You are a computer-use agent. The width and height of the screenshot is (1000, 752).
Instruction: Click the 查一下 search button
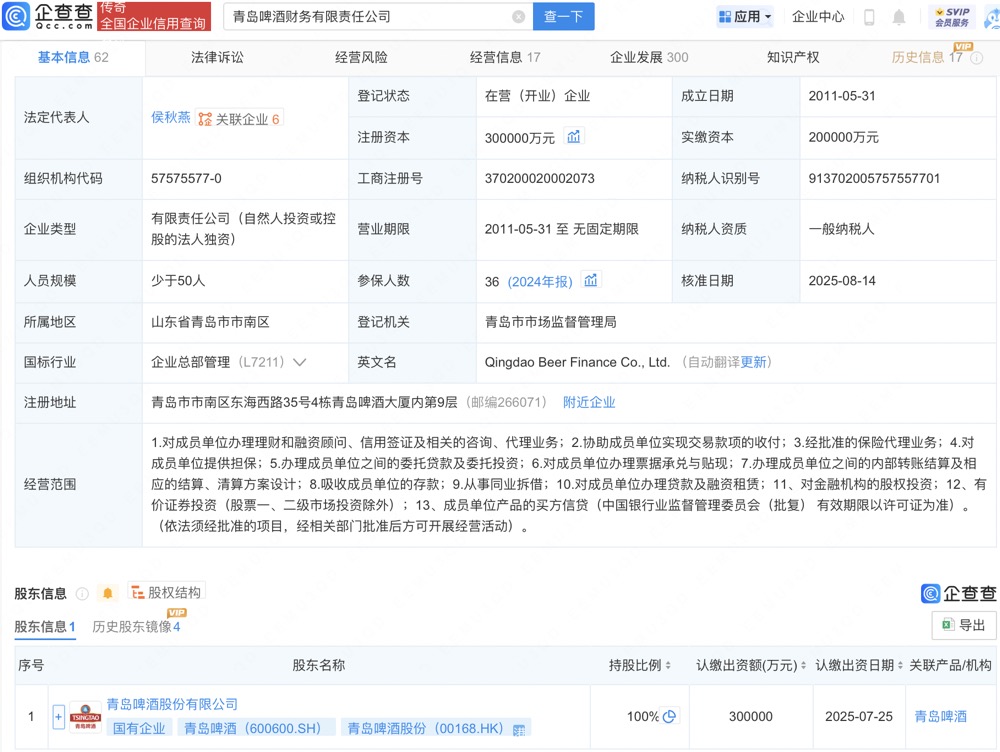[x=564, y=17]
